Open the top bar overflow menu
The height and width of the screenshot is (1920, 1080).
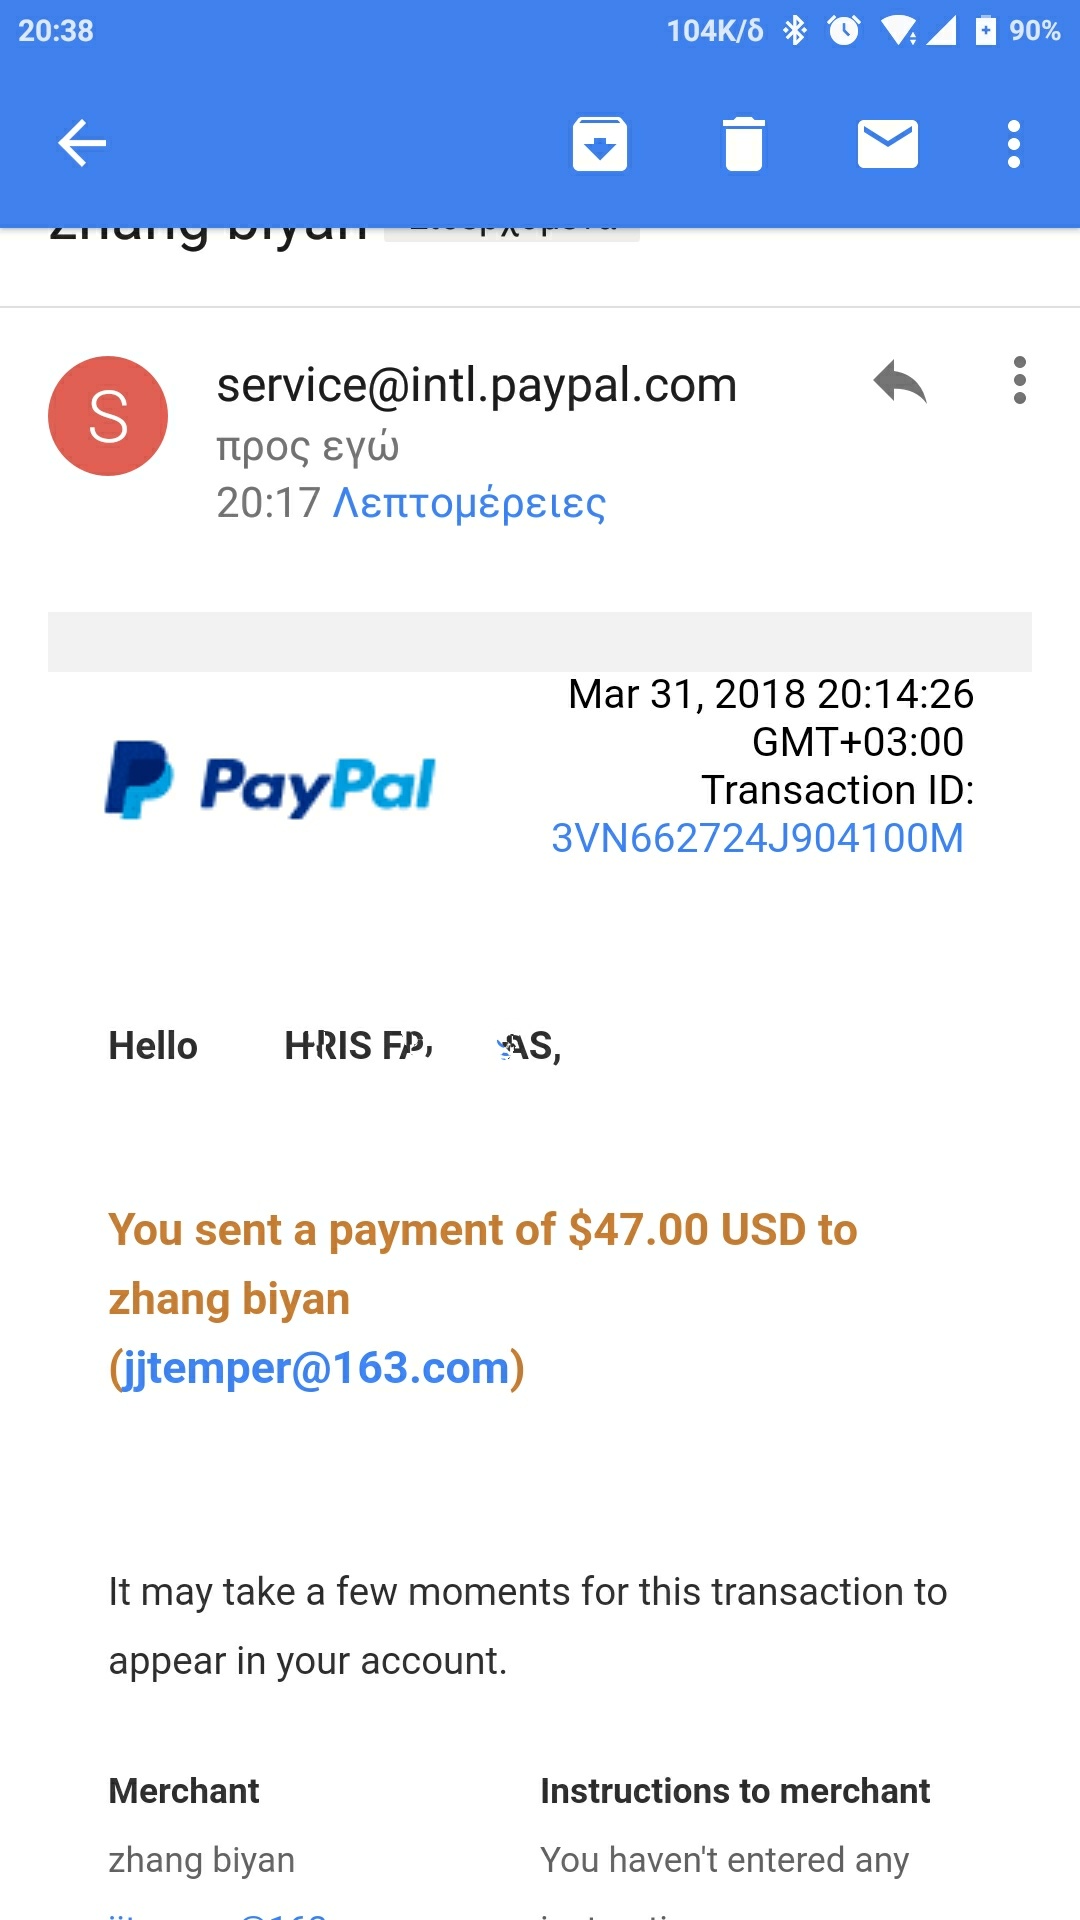point(1014,144)
